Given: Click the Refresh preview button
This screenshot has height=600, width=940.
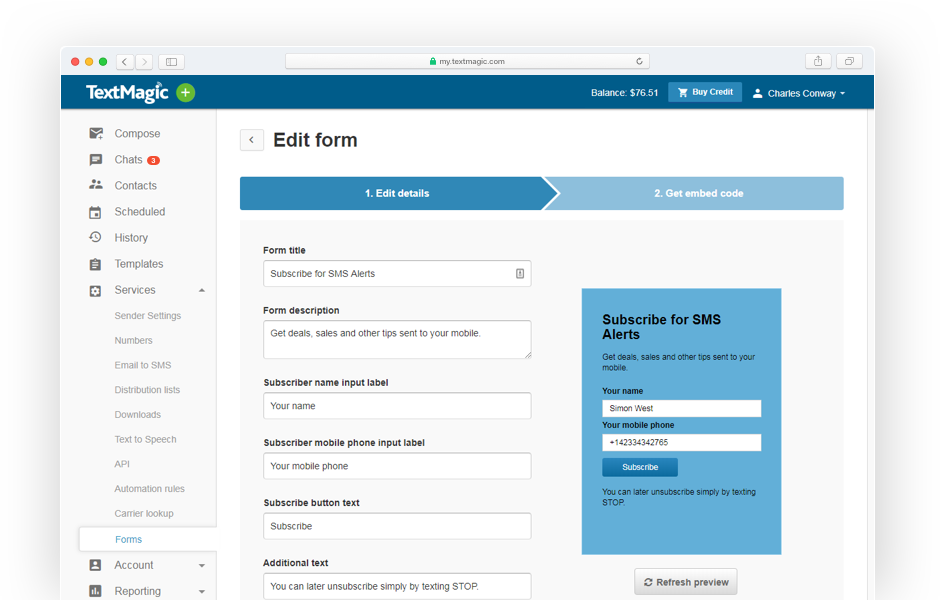Looking at the screenshot, I should (685, 581).
